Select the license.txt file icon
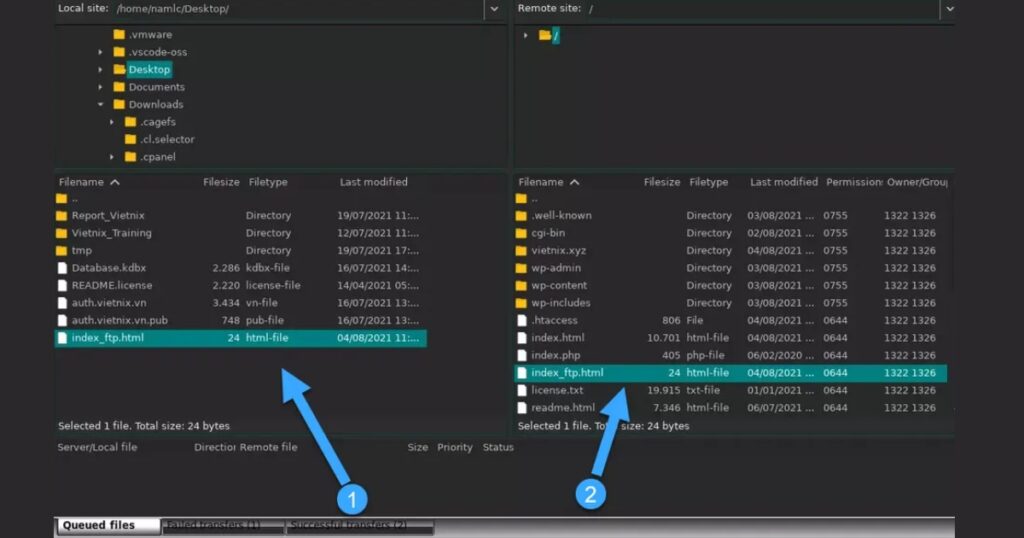Viewport: 1024px width, 538px height. [522, 390]
